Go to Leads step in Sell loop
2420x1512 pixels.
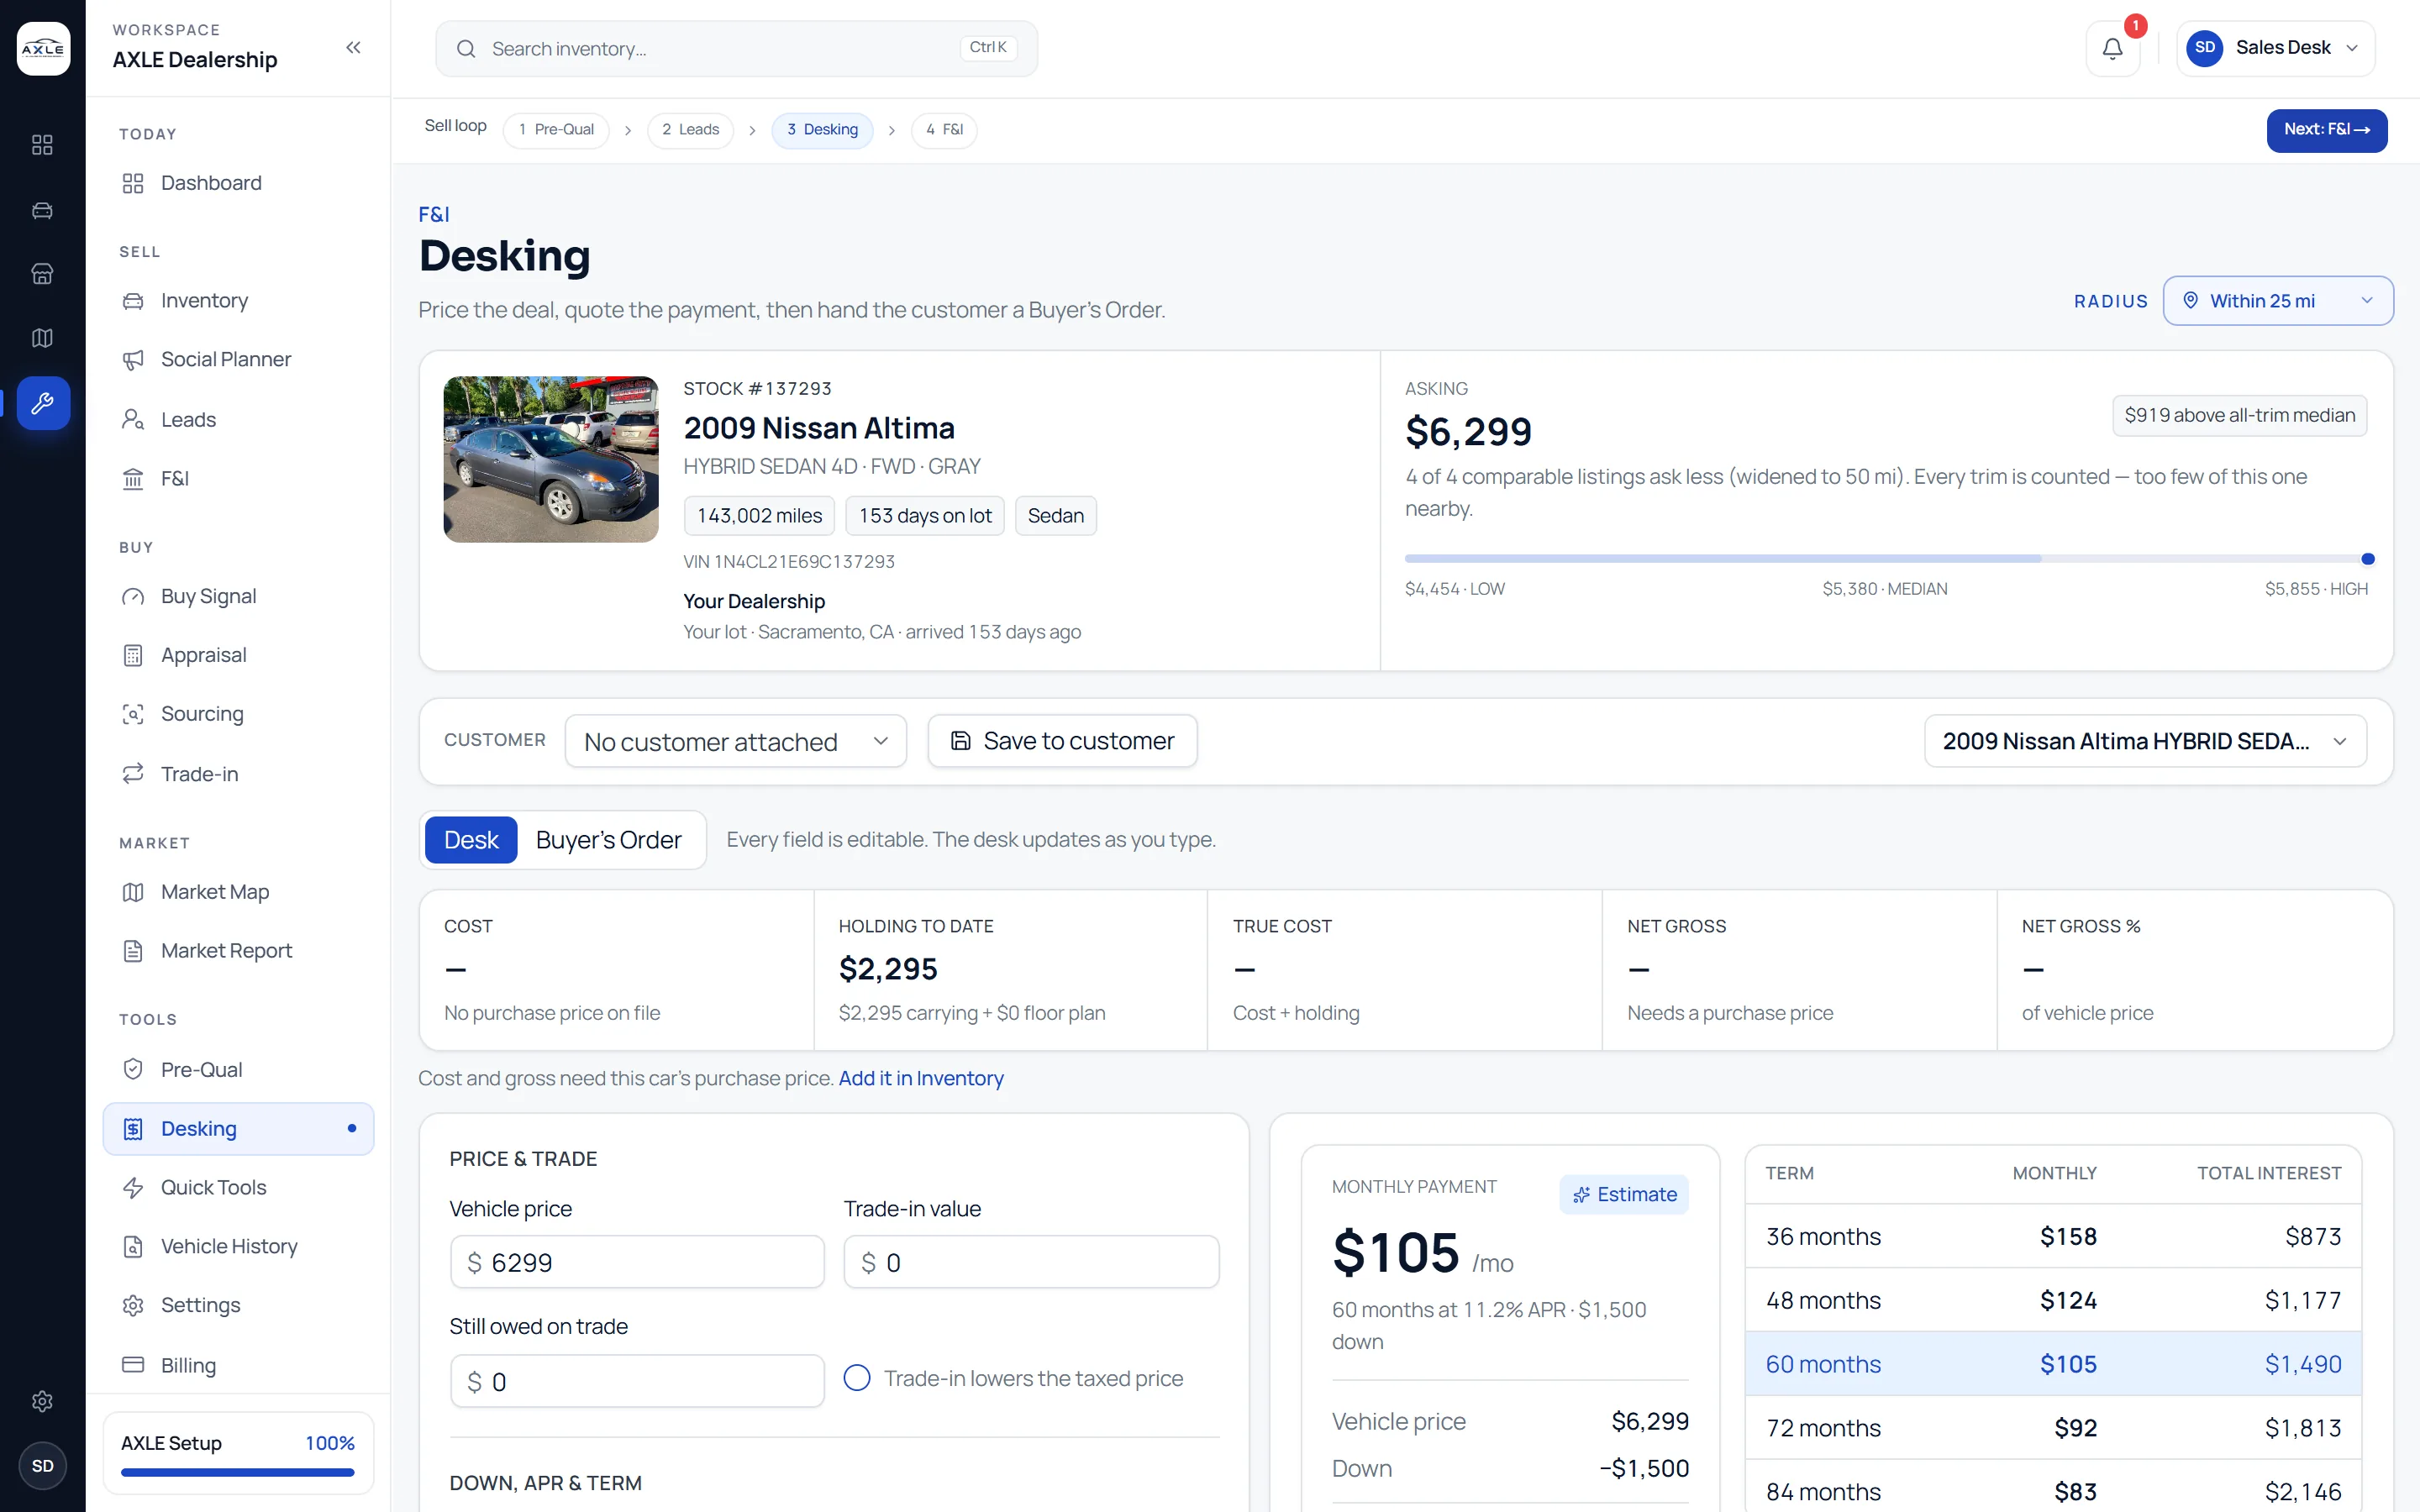(690, 130)
